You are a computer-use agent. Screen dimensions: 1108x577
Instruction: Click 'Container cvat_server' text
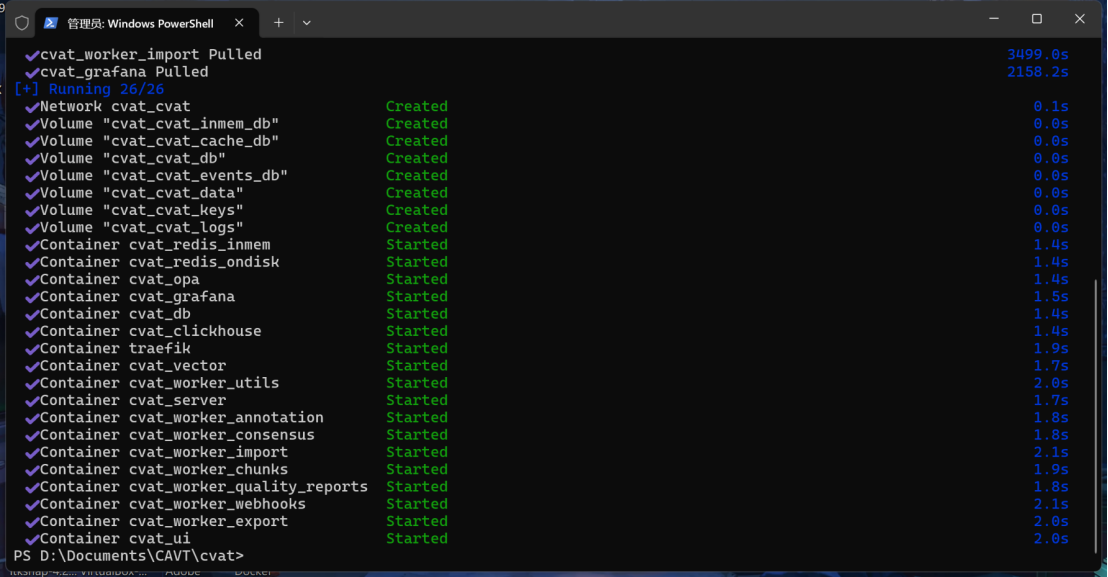133,400
